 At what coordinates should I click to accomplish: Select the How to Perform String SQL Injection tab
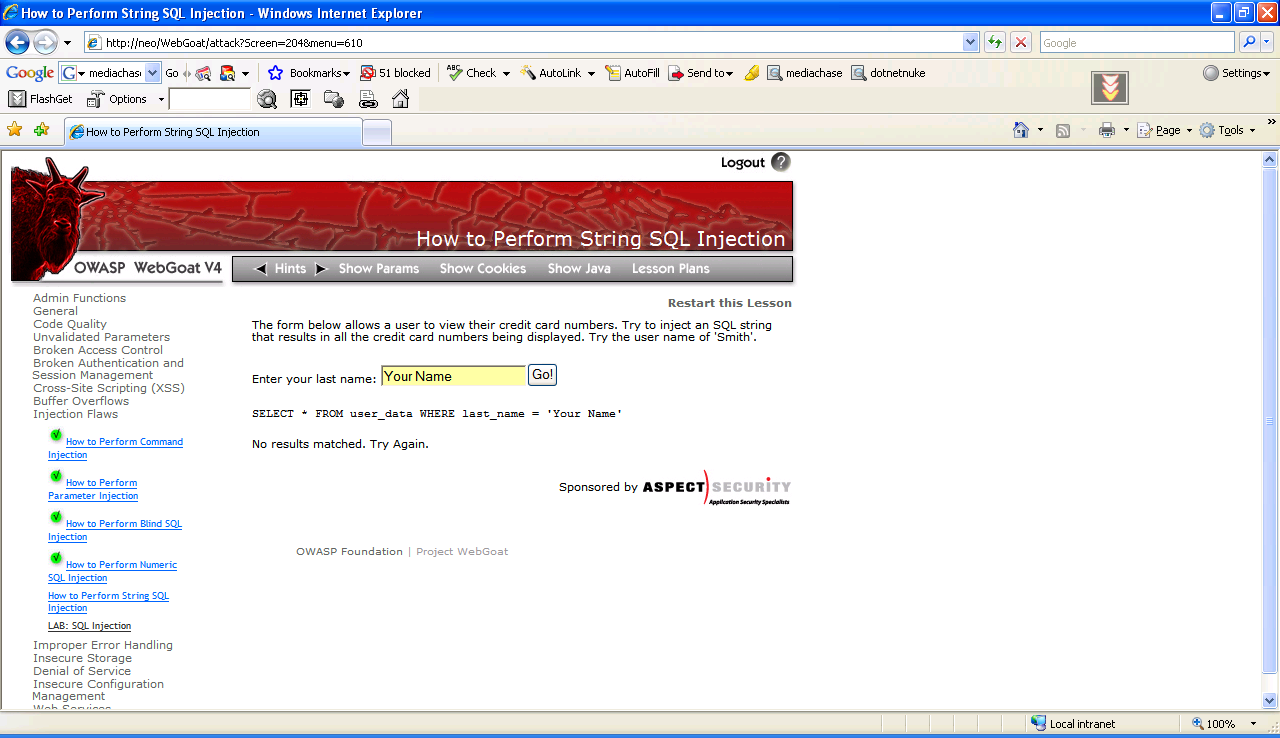coord(213,132)
